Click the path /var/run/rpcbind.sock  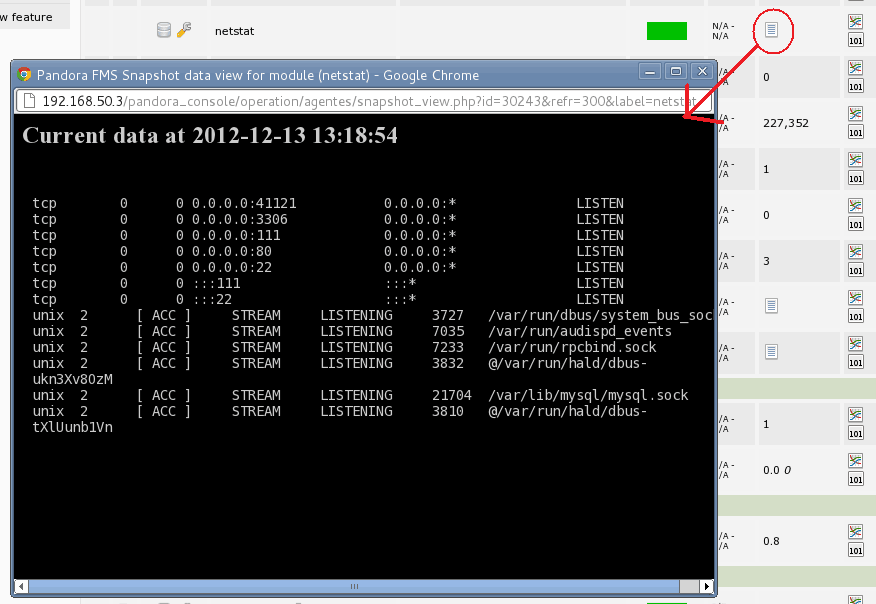pyautogui.click(x=572, y=348)
